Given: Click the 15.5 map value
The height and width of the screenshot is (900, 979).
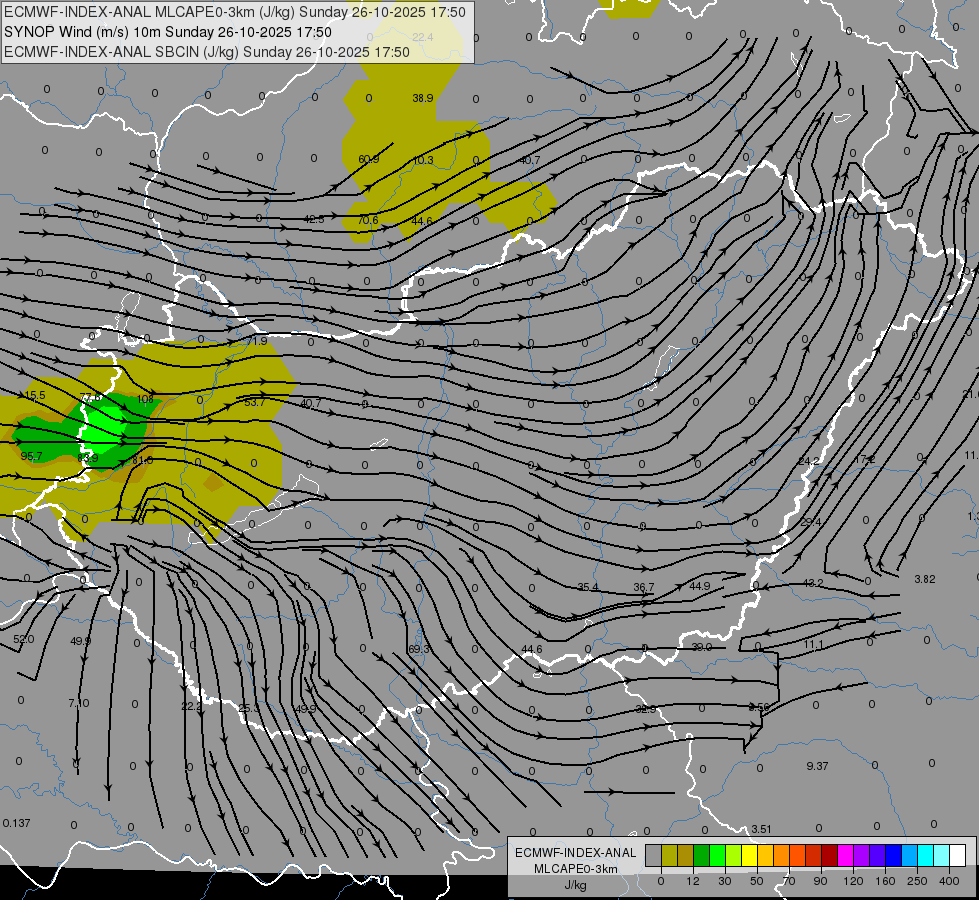Looking at the screenshot, I should click(35, 395).
